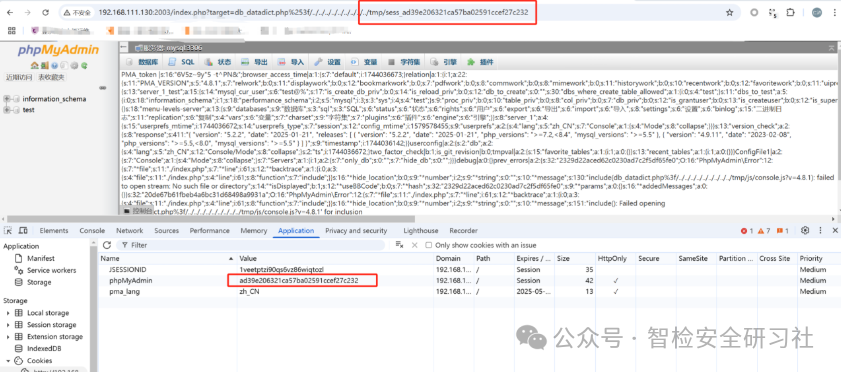Click the navigation link chain icon
The height and width of the screenshot is (372, 841).
click(x=103, y=88)
